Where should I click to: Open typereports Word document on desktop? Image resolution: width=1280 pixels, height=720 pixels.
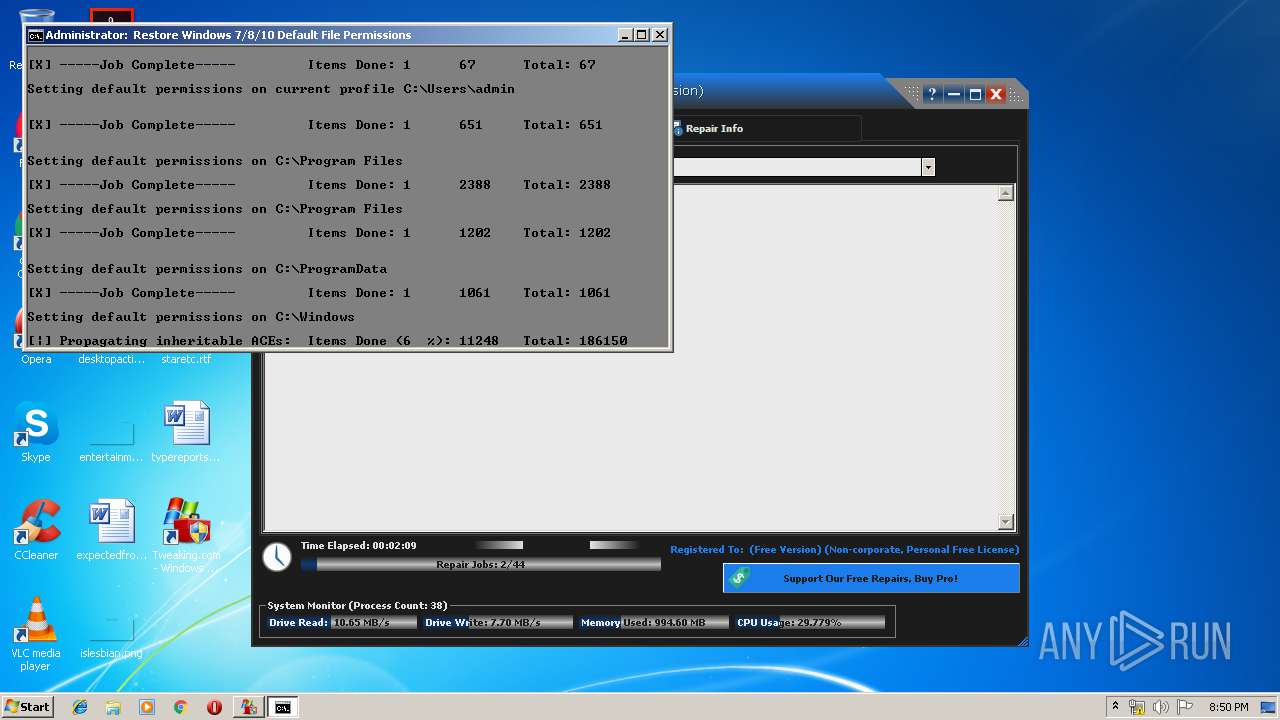click(x=186, y=433)
